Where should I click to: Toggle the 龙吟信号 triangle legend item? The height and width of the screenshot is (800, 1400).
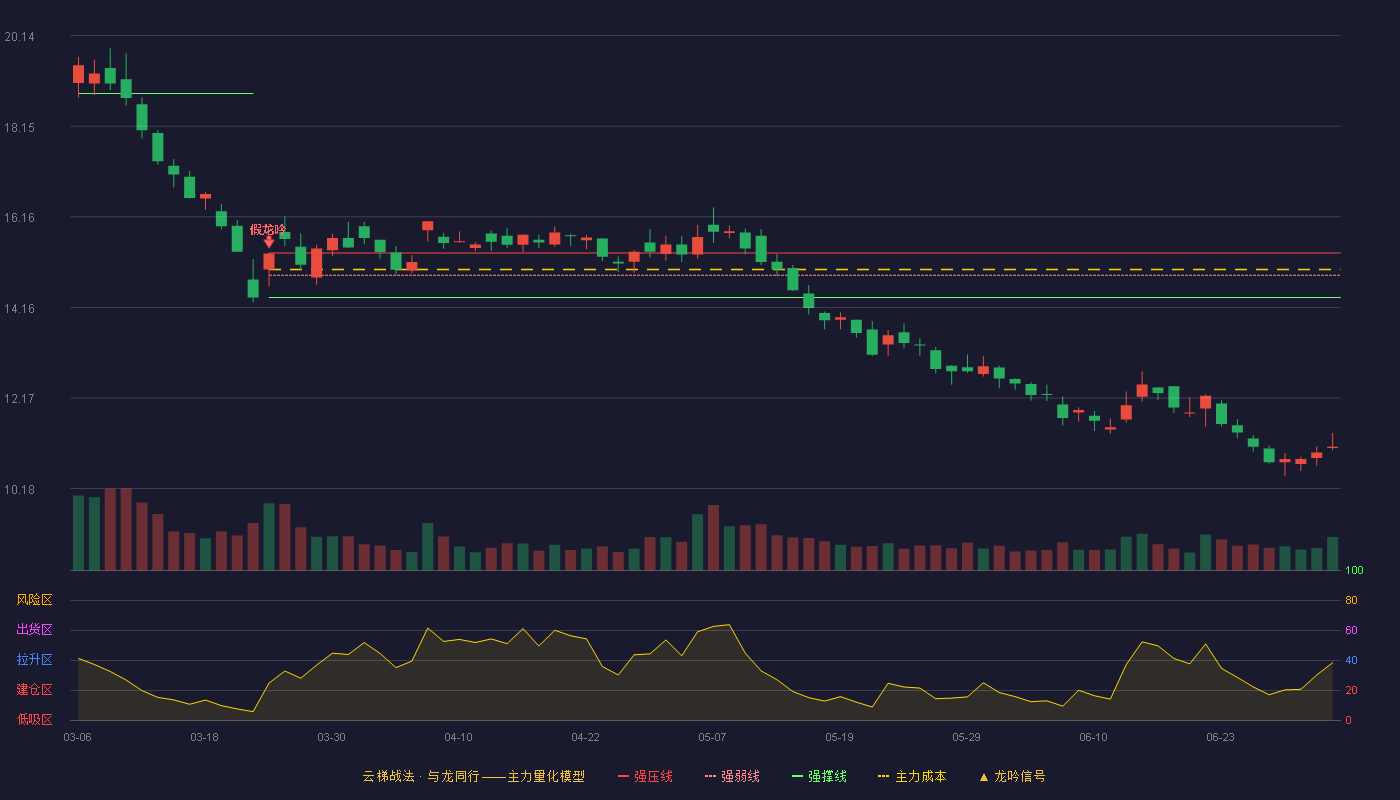tap(1012, 776)
